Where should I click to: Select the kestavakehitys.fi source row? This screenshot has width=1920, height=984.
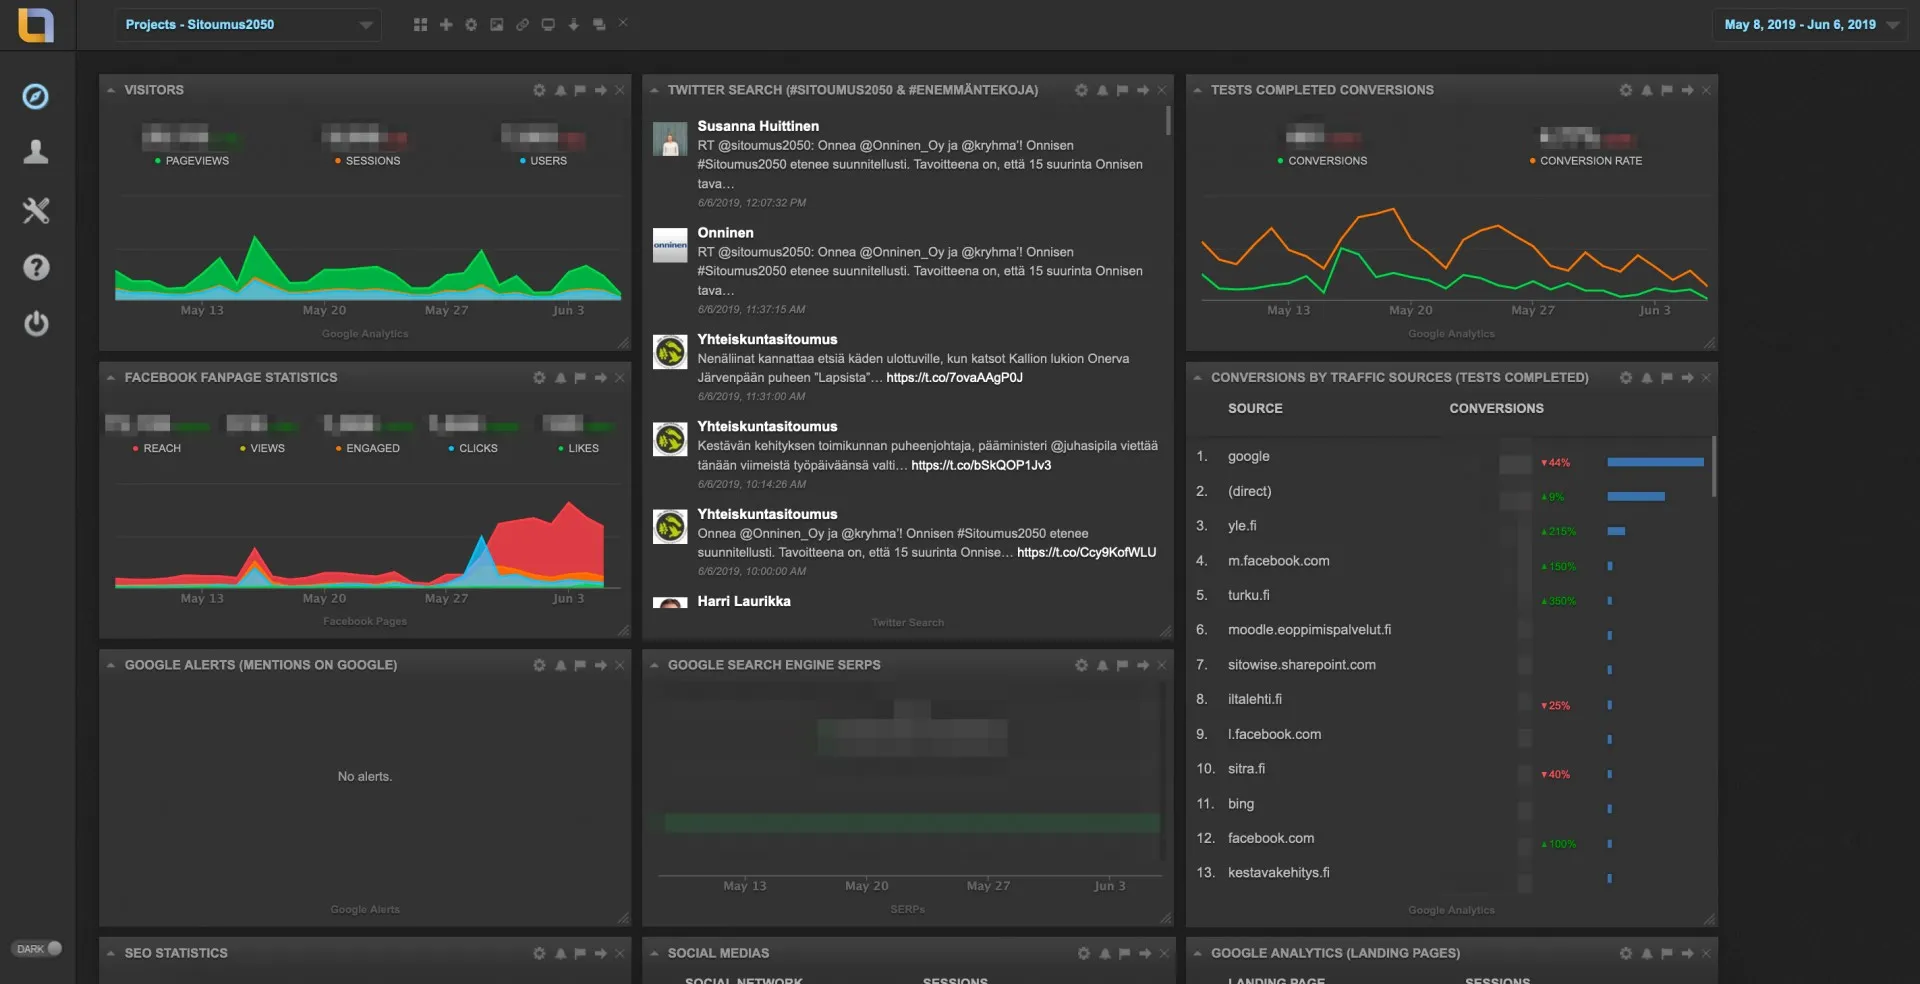[1450, 873]
